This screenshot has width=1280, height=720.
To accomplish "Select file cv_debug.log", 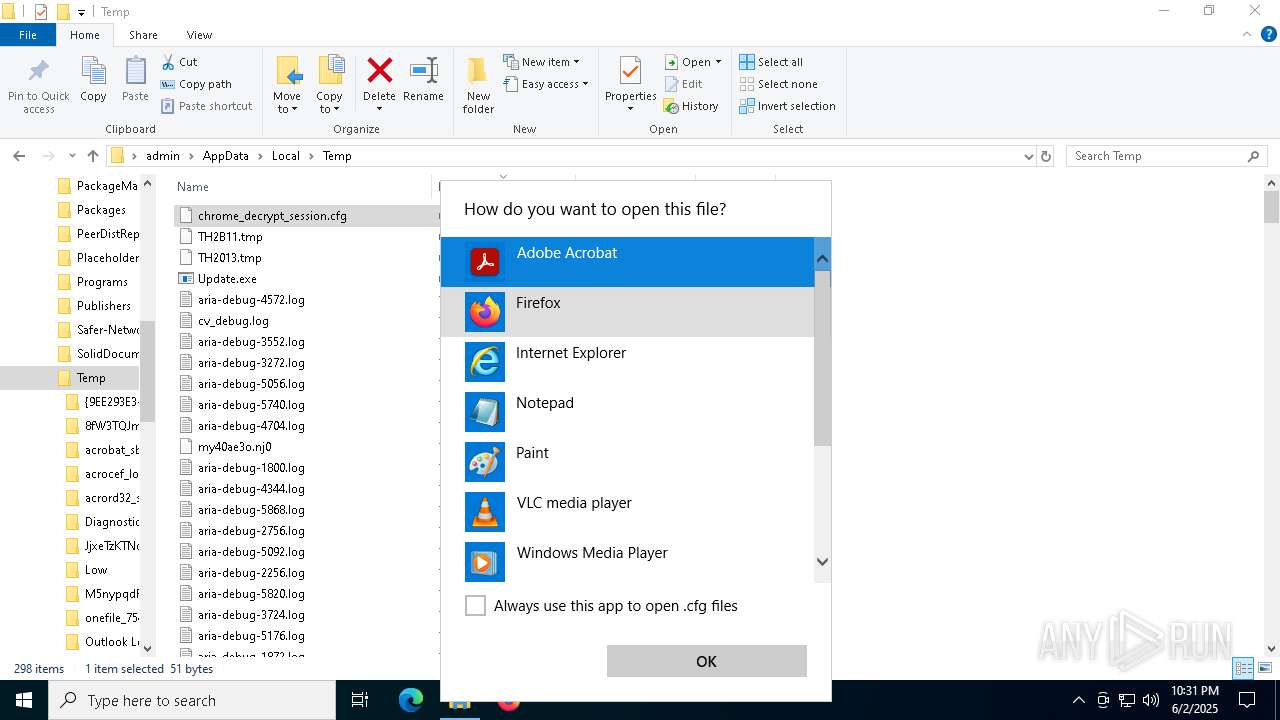I will point(233,321).
